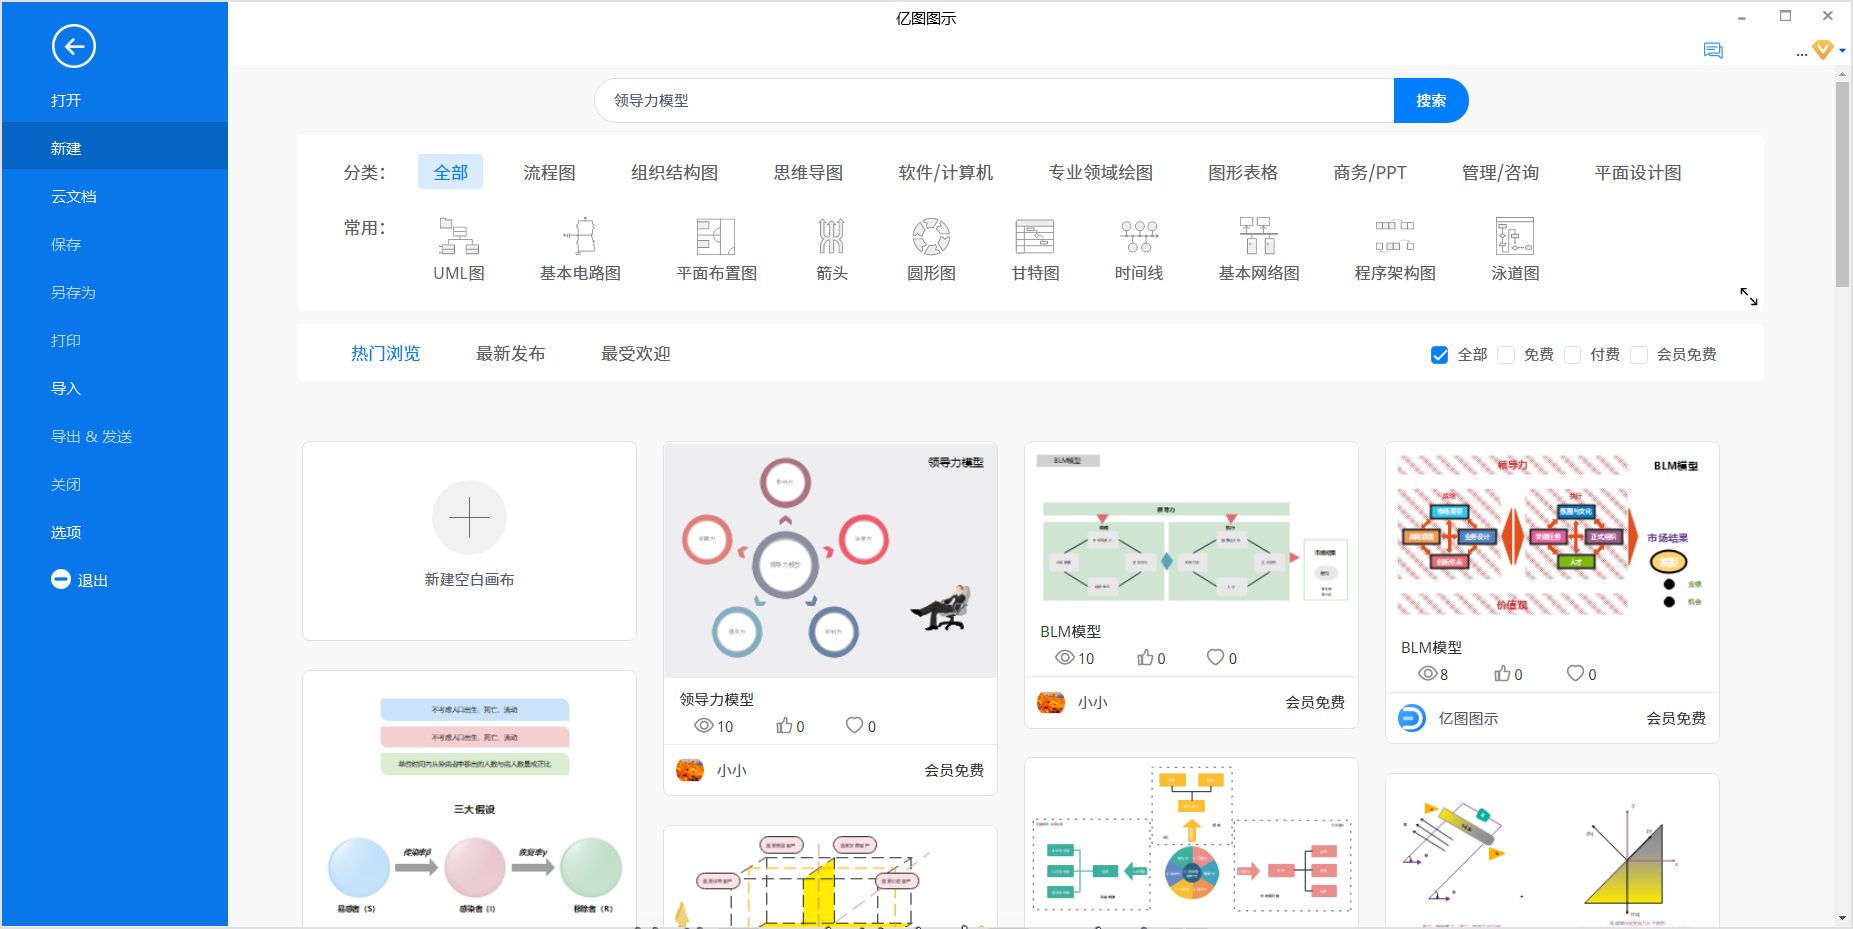This screenshot has width=1853, height=929.
Task: Uncheck the 全部 filter checkbox
Action: [1439, 355]
